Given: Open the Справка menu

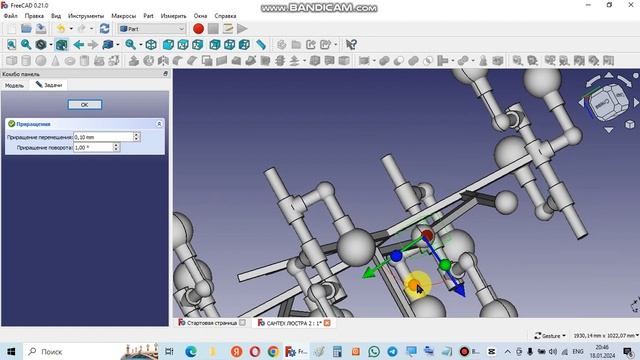Looking at the screenshot, I should (x=225, y=16).
